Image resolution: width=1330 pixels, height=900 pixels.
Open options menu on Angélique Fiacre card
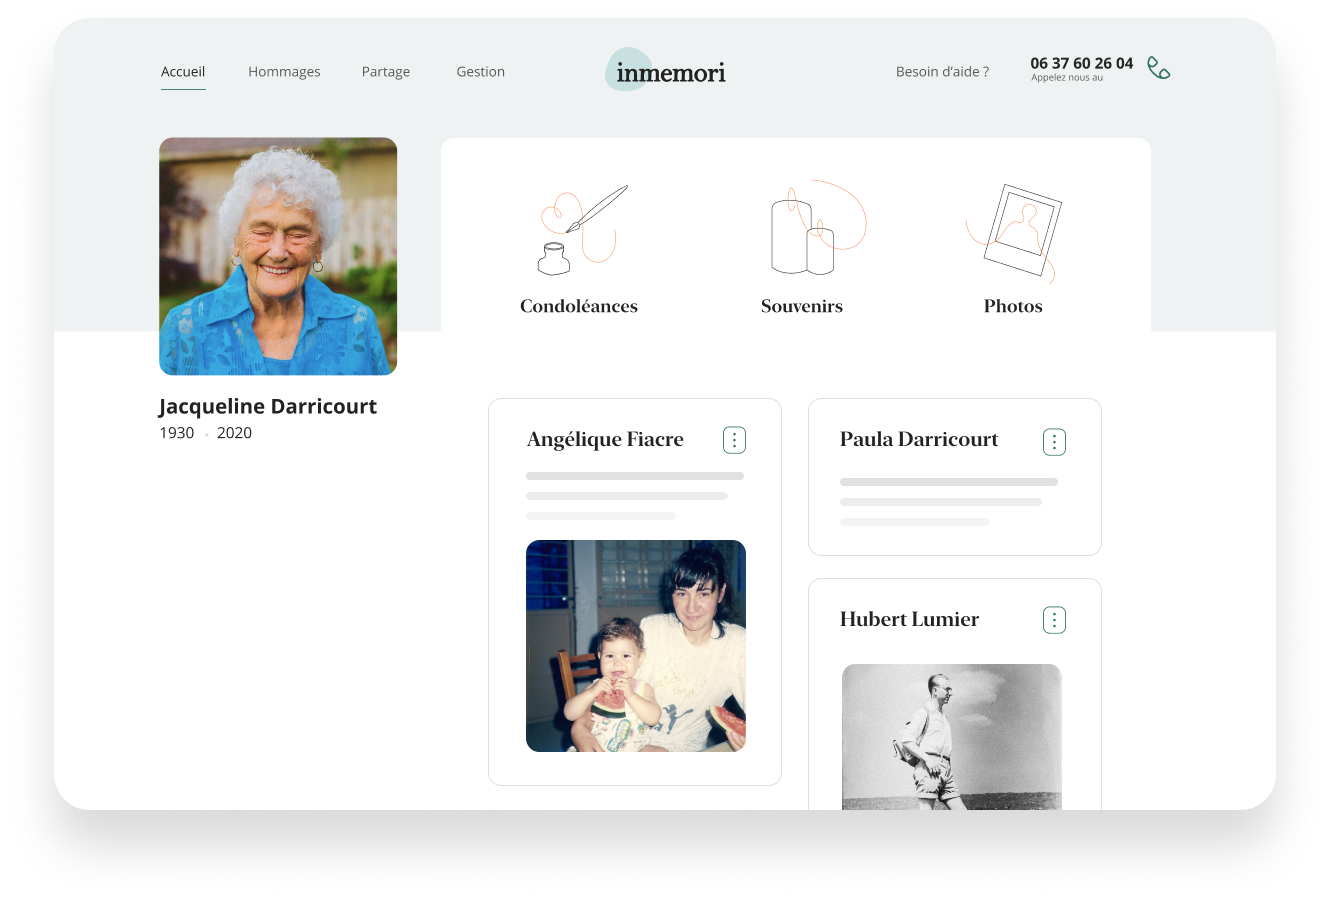click(734, 440)
